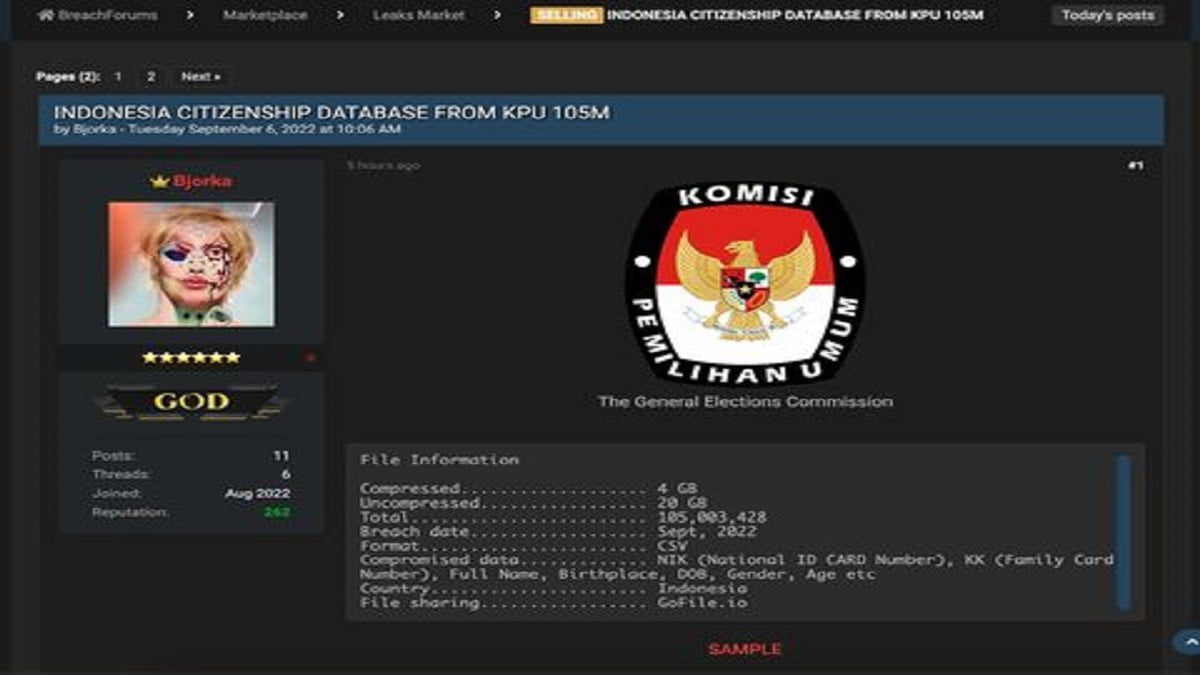Click the yellow SELLING tag
Screen dimensions: 1200x675
click(x=566, y=15)
